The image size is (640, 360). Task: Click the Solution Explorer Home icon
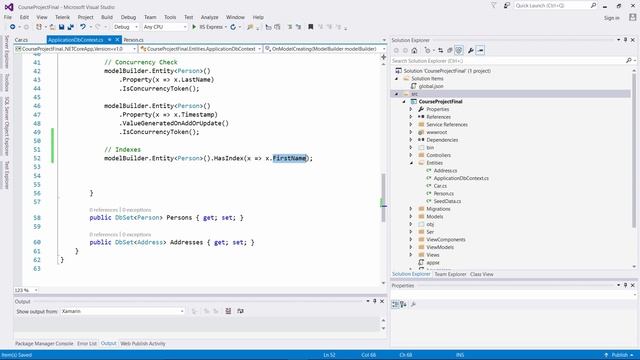(x=414, y=51)
